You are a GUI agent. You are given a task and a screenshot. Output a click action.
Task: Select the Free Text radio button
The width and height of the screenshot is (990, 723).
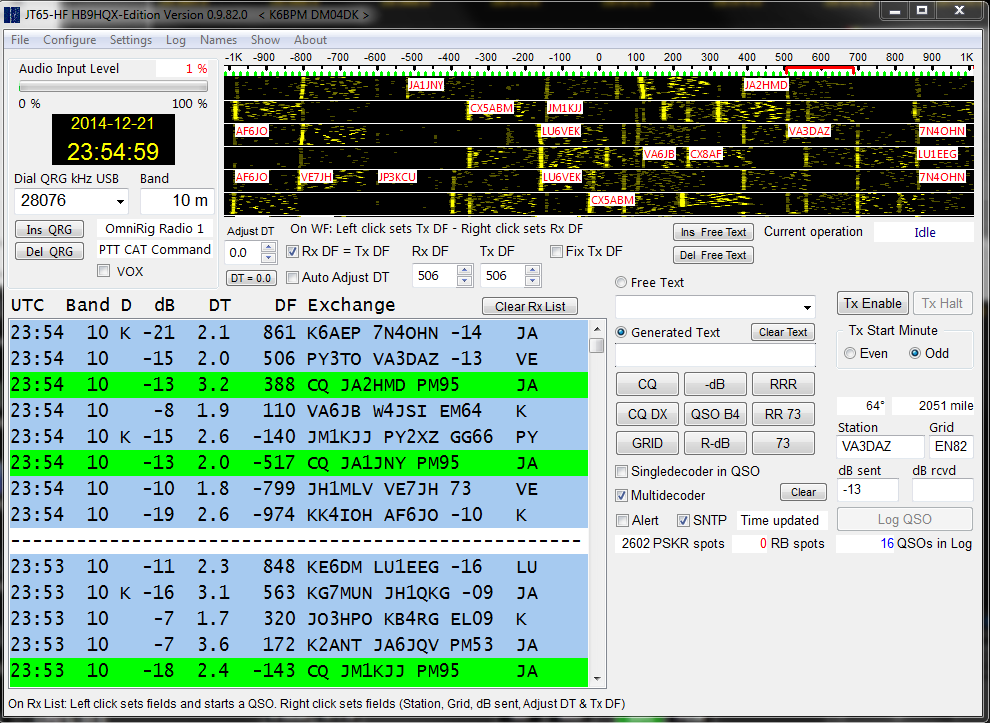621,282
